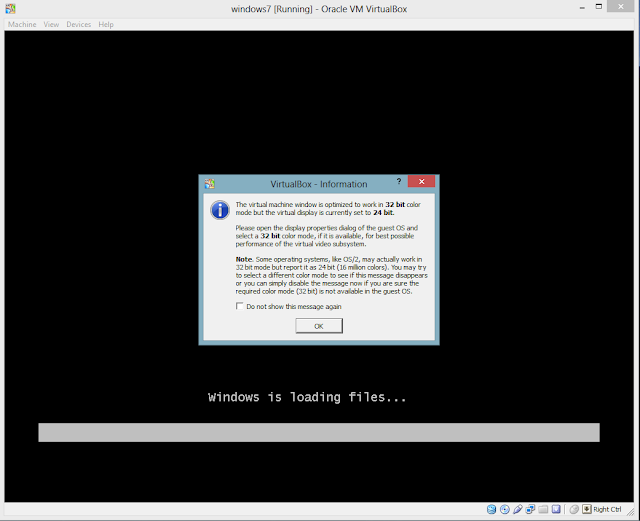Open the Help menu

[106, 24]
